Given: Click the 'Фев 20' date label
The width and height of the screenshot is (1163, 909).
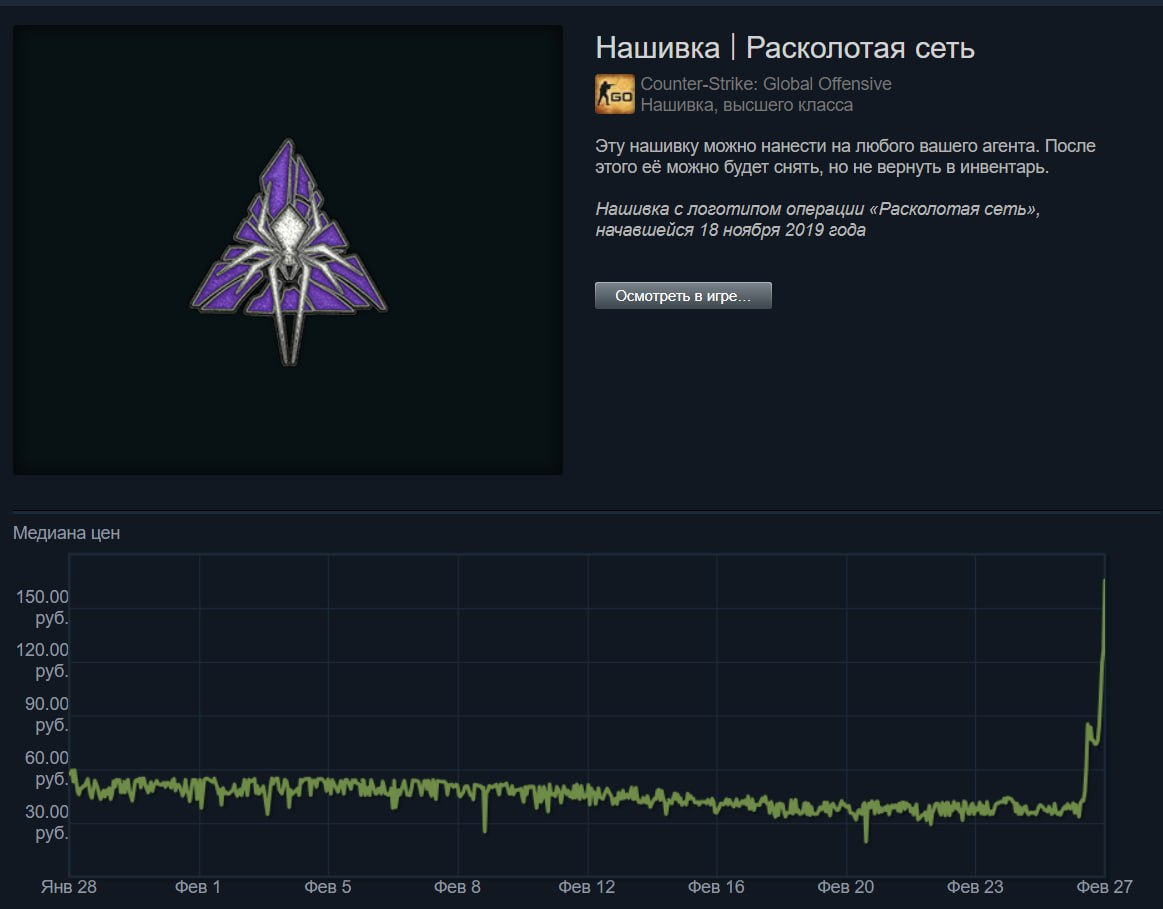Looking at the screenshot, I should point(846,887).
